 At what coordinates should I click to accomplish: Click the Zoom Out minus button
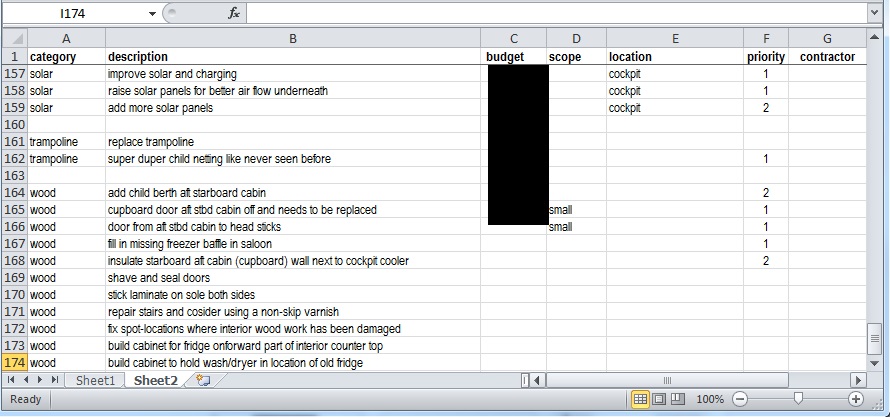point(739,399)
